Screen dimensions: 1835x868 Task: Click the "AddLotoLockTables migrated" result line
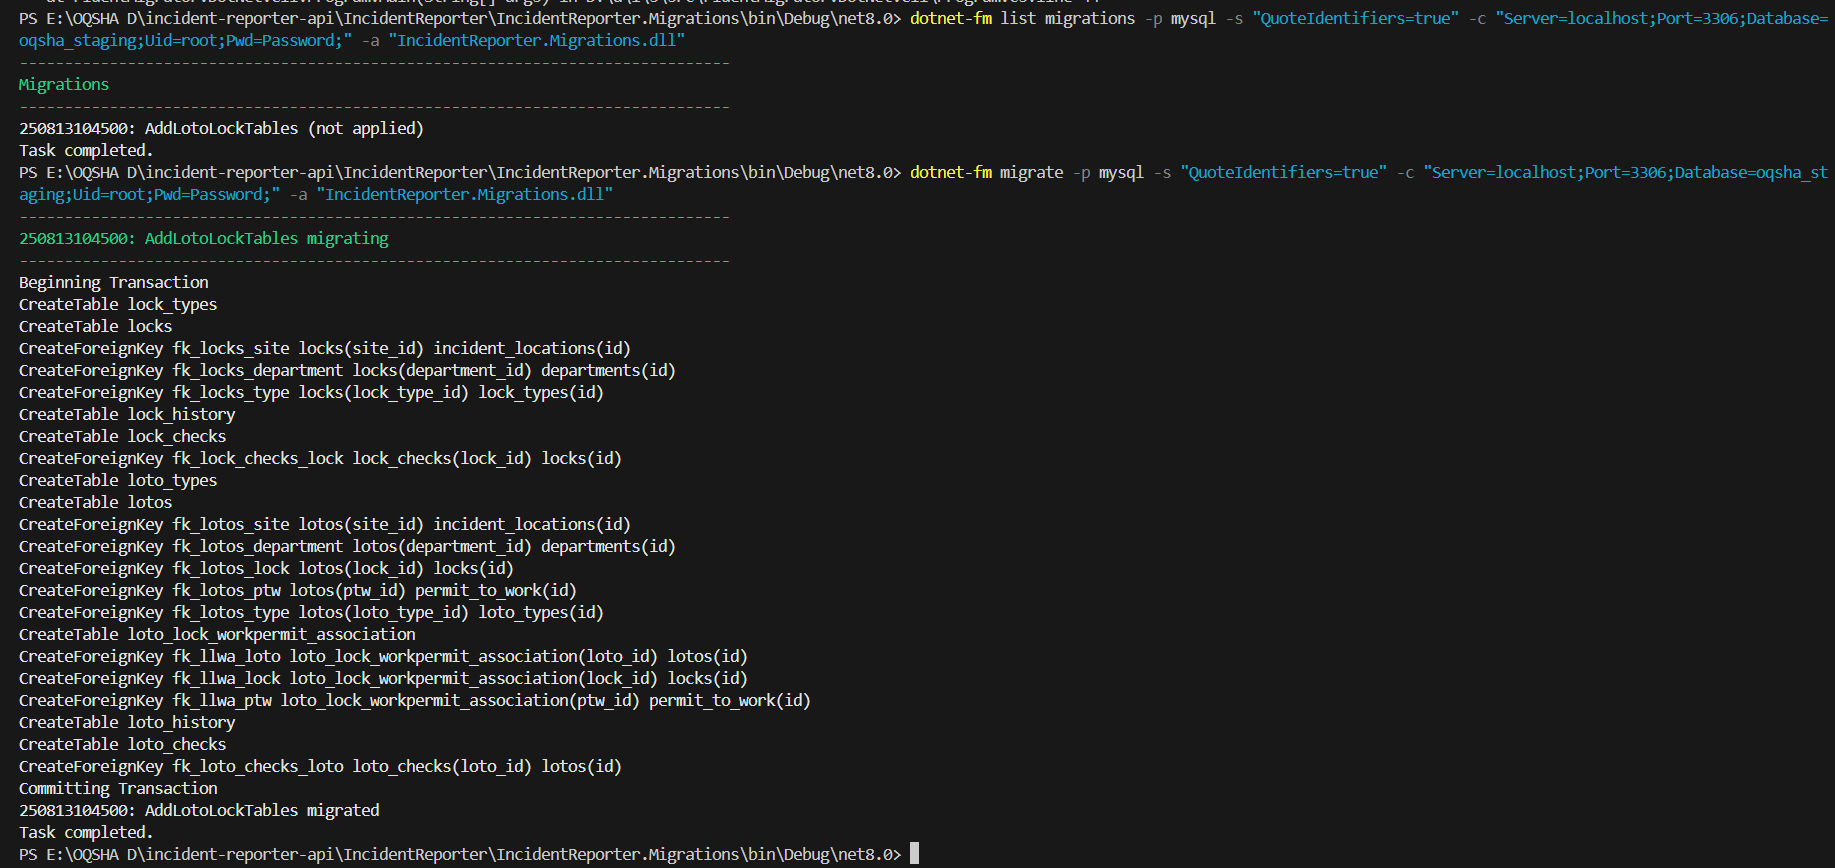coord(199,811)
